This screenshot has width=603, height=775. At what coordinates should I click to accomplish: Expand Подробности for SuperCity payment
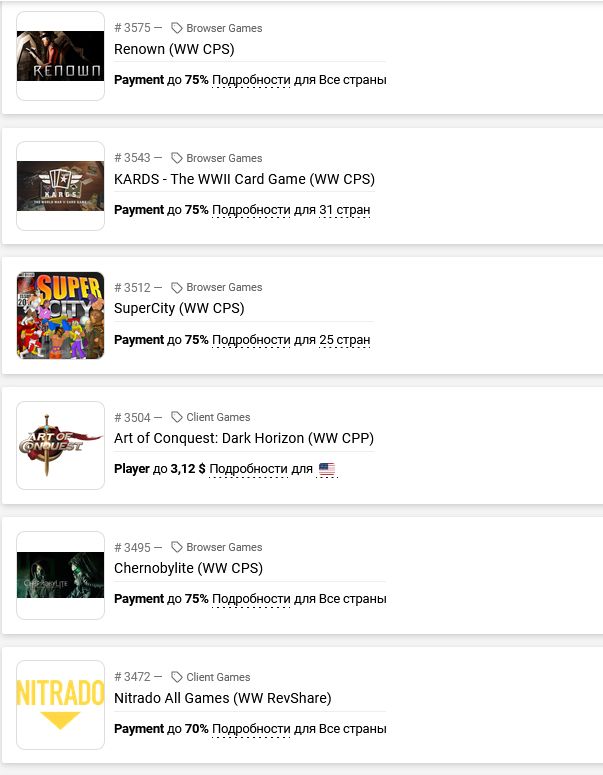(x=251, y=340)
